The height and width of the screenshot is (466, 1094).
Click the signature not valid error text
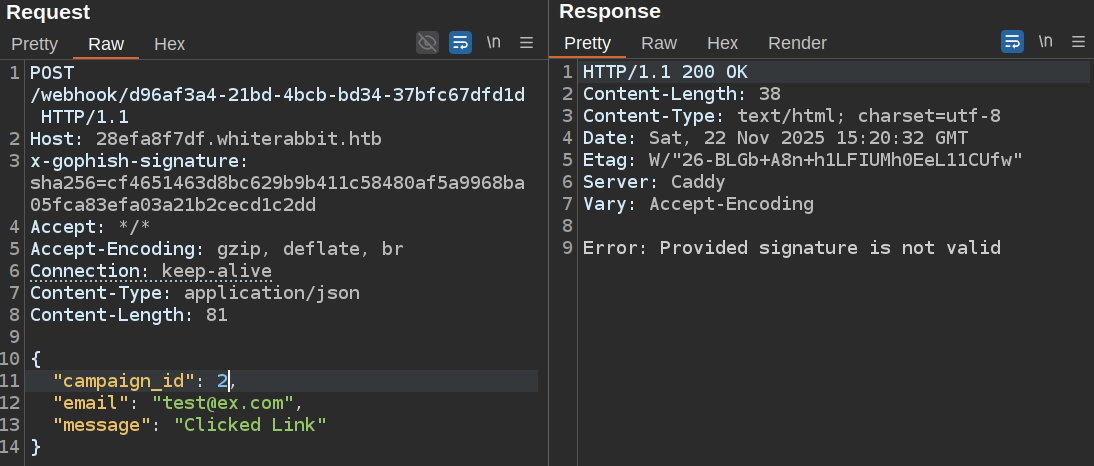tap(791, 248)
